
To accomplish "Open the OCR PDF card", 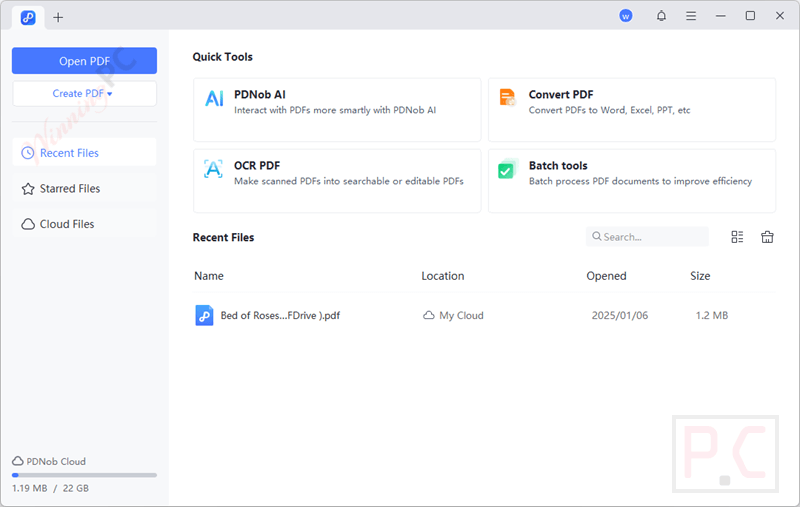I will point(337,181).
